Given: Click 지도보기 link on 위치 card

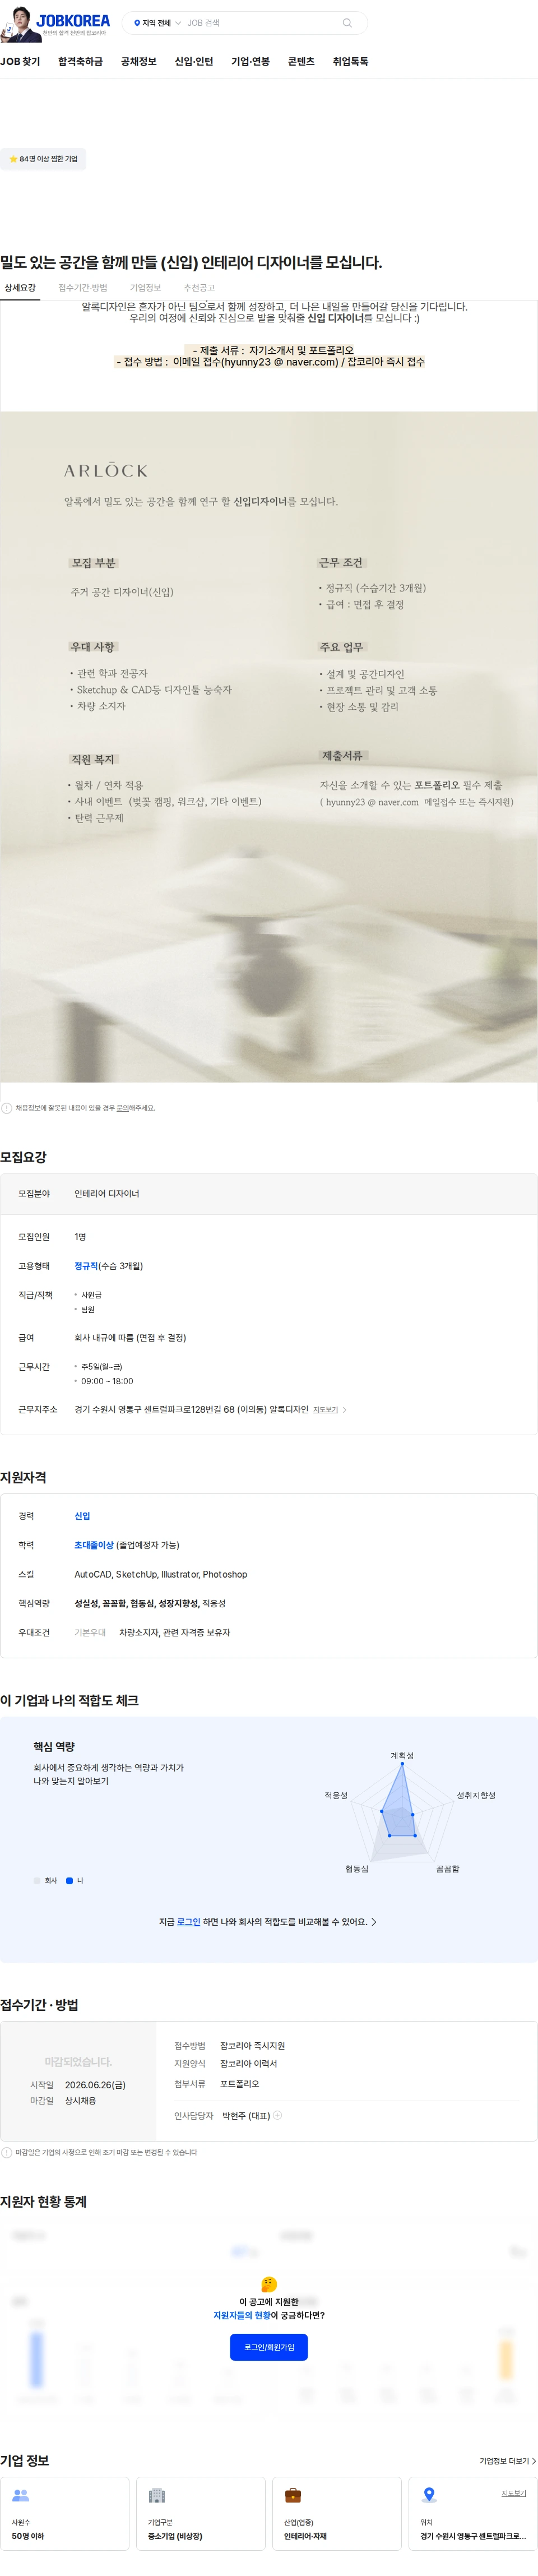Looking at the screenshot, I should click(514, 2493).
